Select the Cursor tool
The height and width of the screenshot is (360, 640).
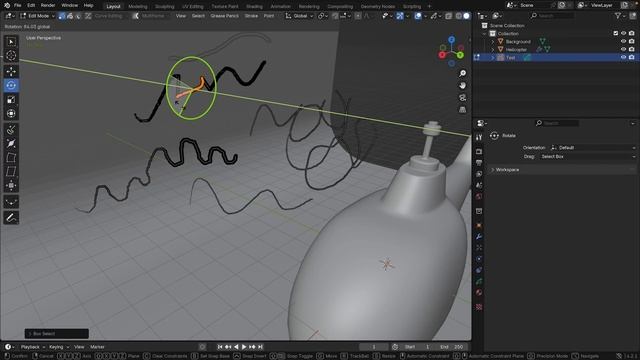click(11, 56)
